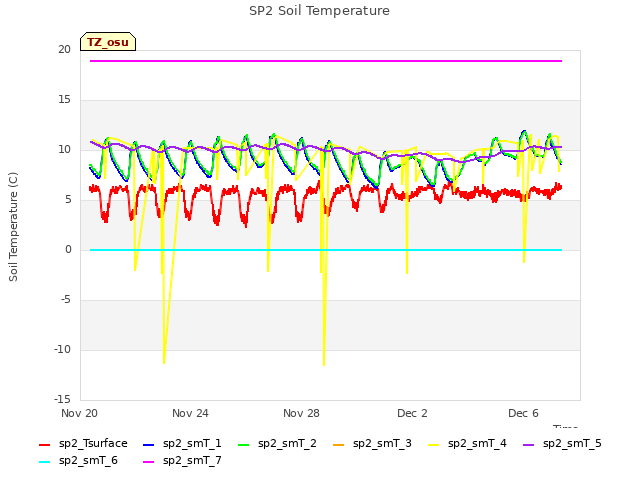Toggle the sp2_smT_2 legend entry
The width and height of the screenshot is (640, 480).
[x=277, y=444]
